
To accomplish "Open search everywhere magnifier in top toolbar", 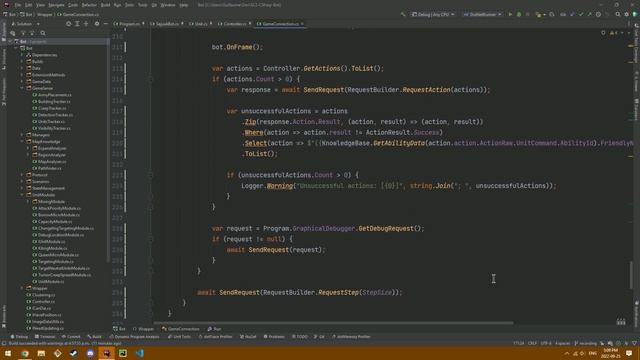I will (x=618, y=14).
